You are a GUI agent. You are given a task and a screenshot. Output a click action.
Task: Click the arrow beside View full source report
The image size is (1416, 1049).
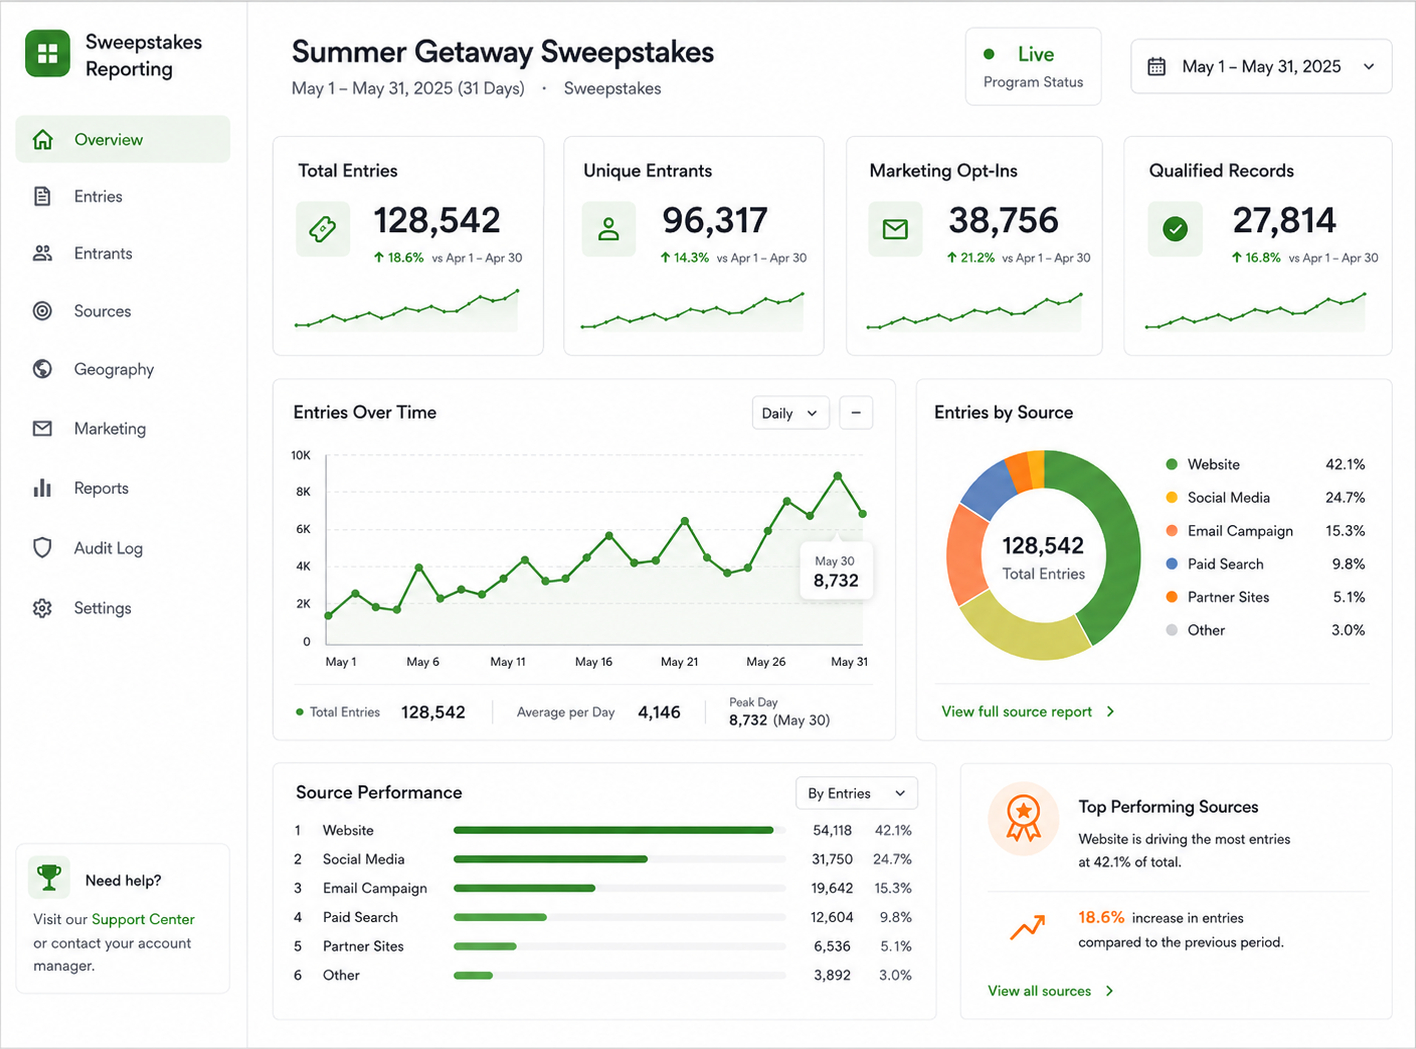point(1110,712)
